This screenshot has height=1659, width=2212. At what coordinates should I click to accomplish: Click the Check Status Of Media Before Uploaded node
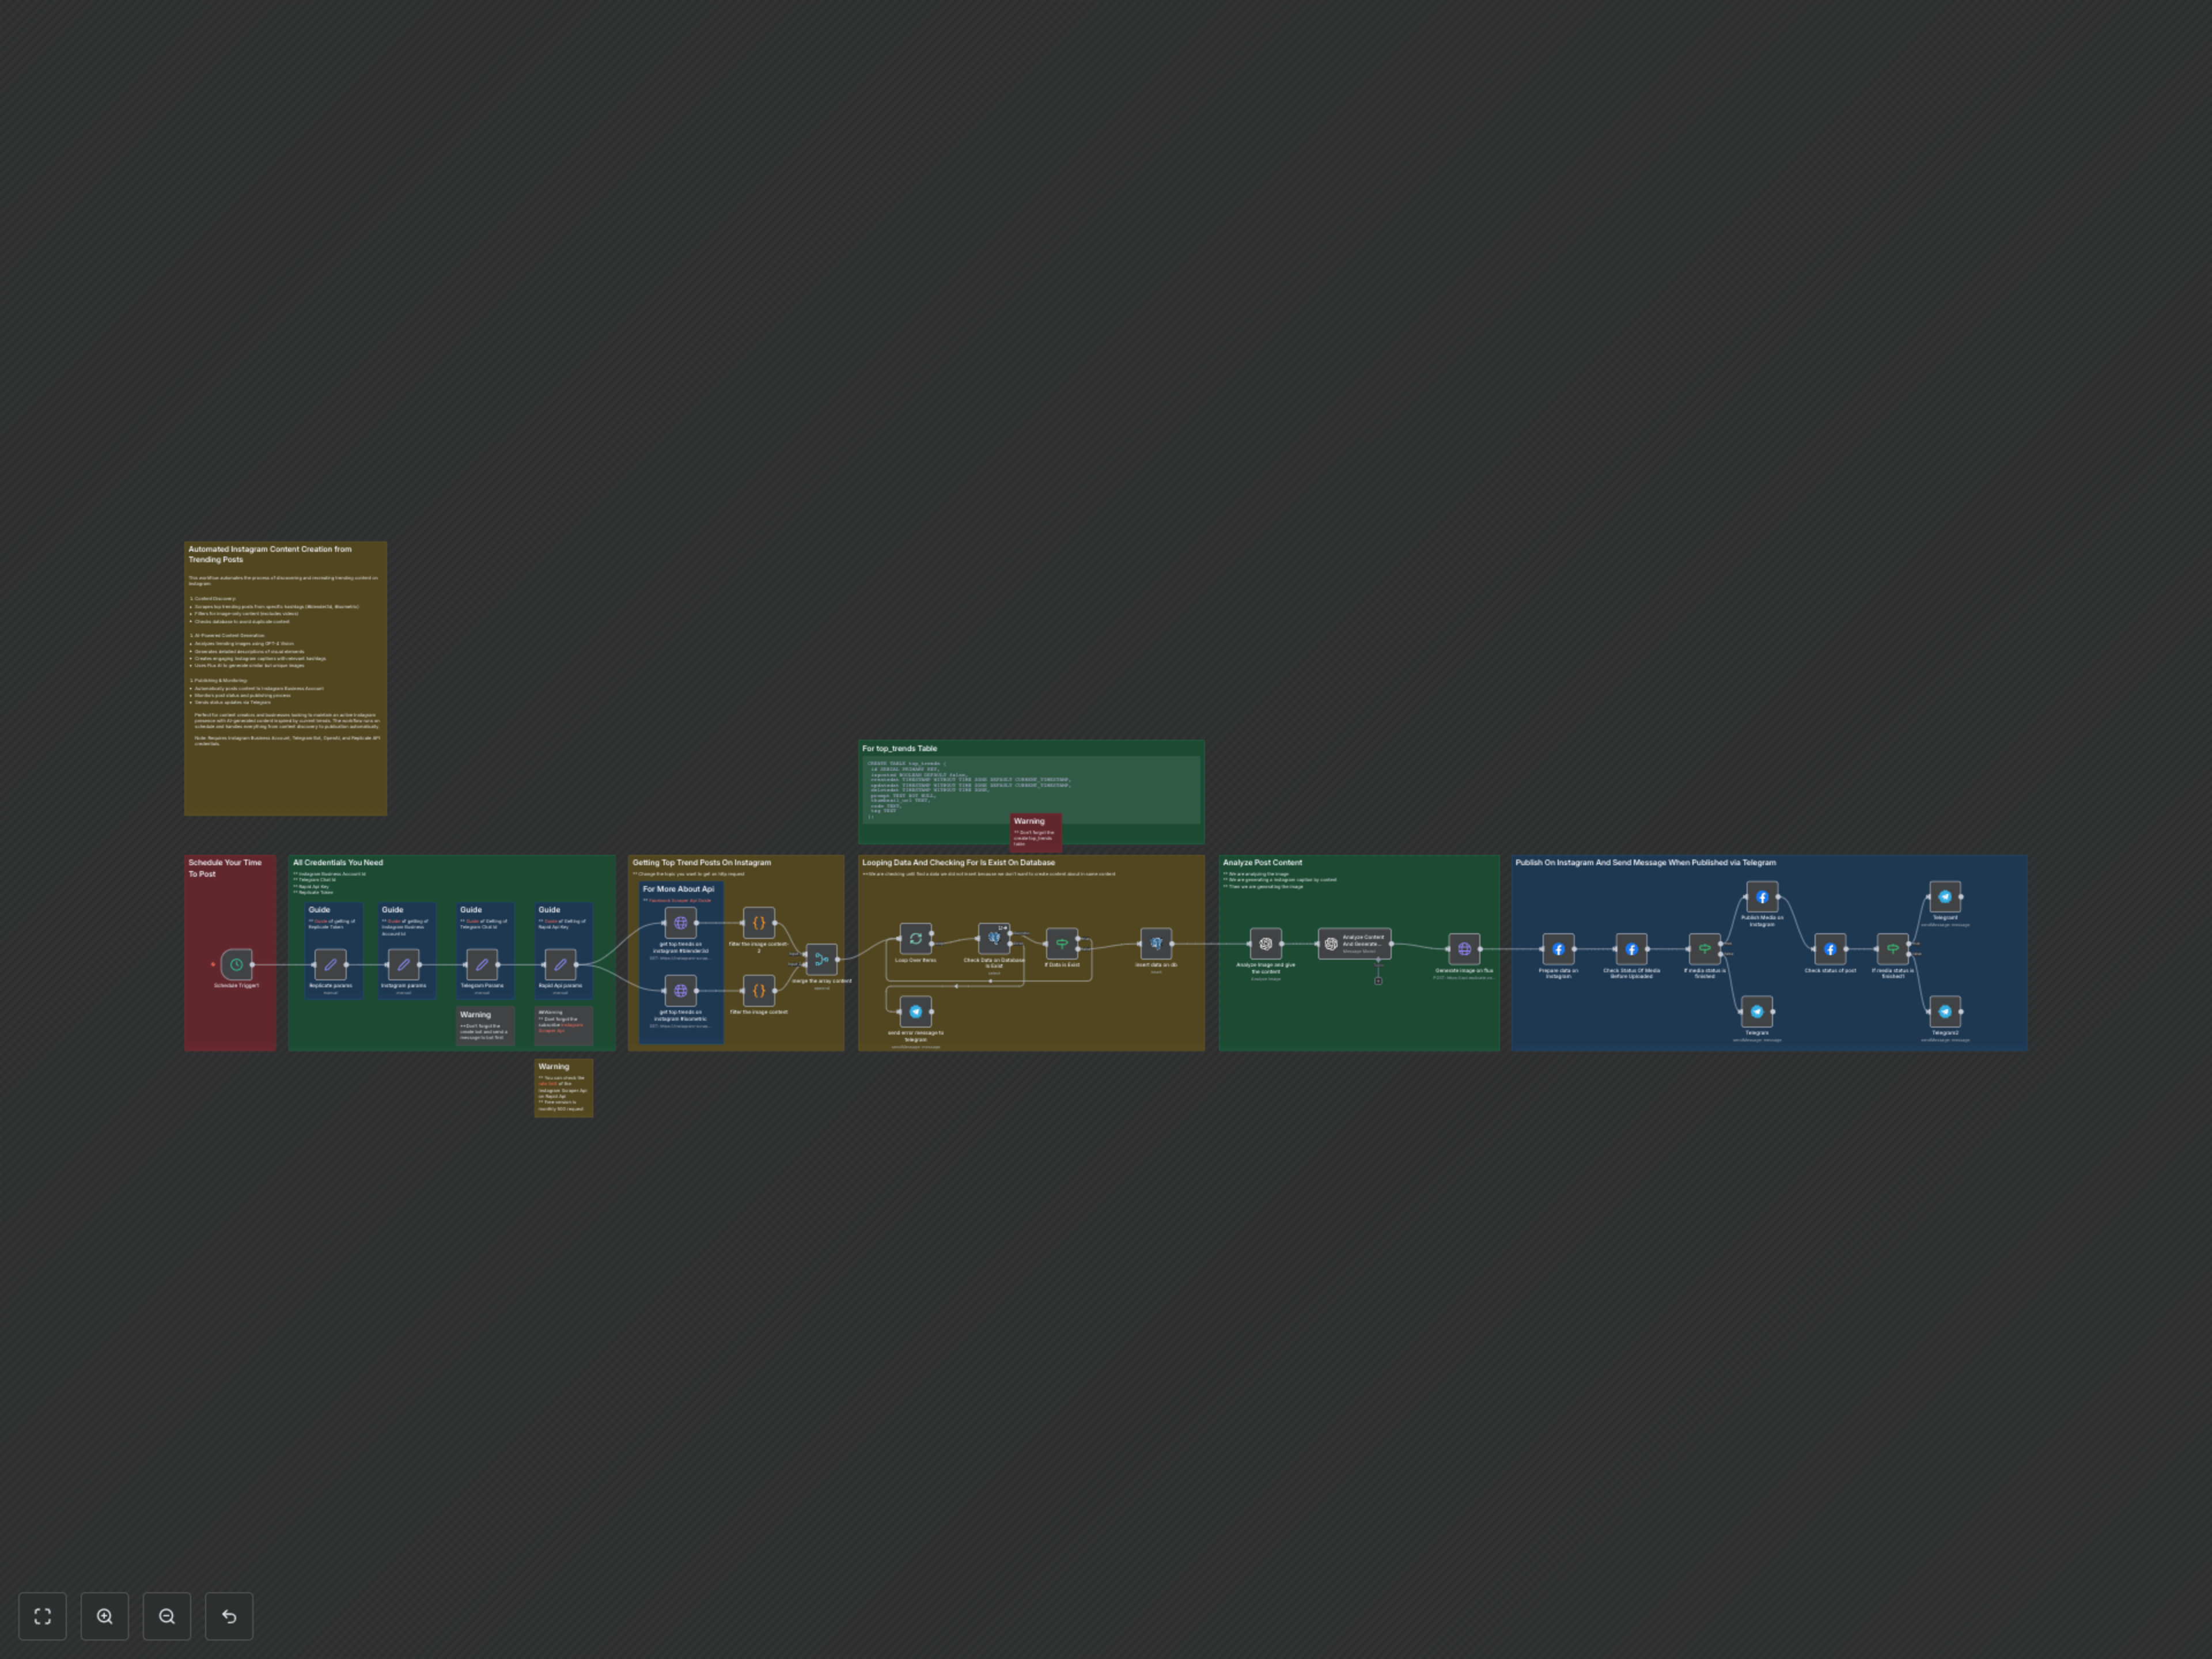click(1632, 949)
